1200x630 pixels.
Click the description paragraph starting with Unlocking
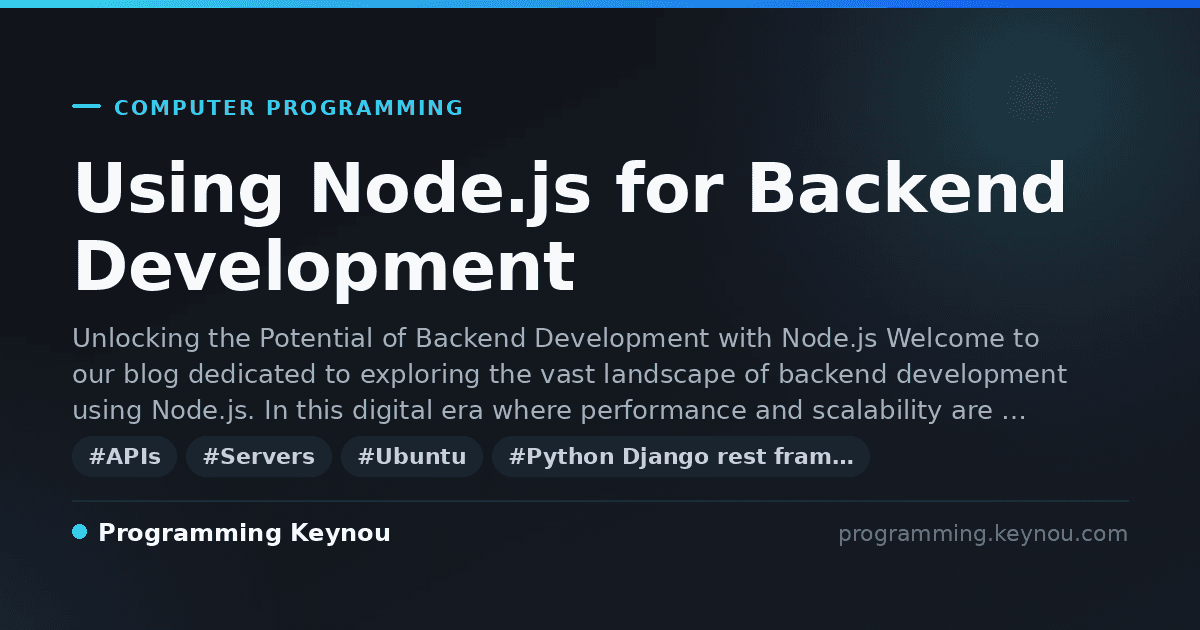(x=570, y=375)
